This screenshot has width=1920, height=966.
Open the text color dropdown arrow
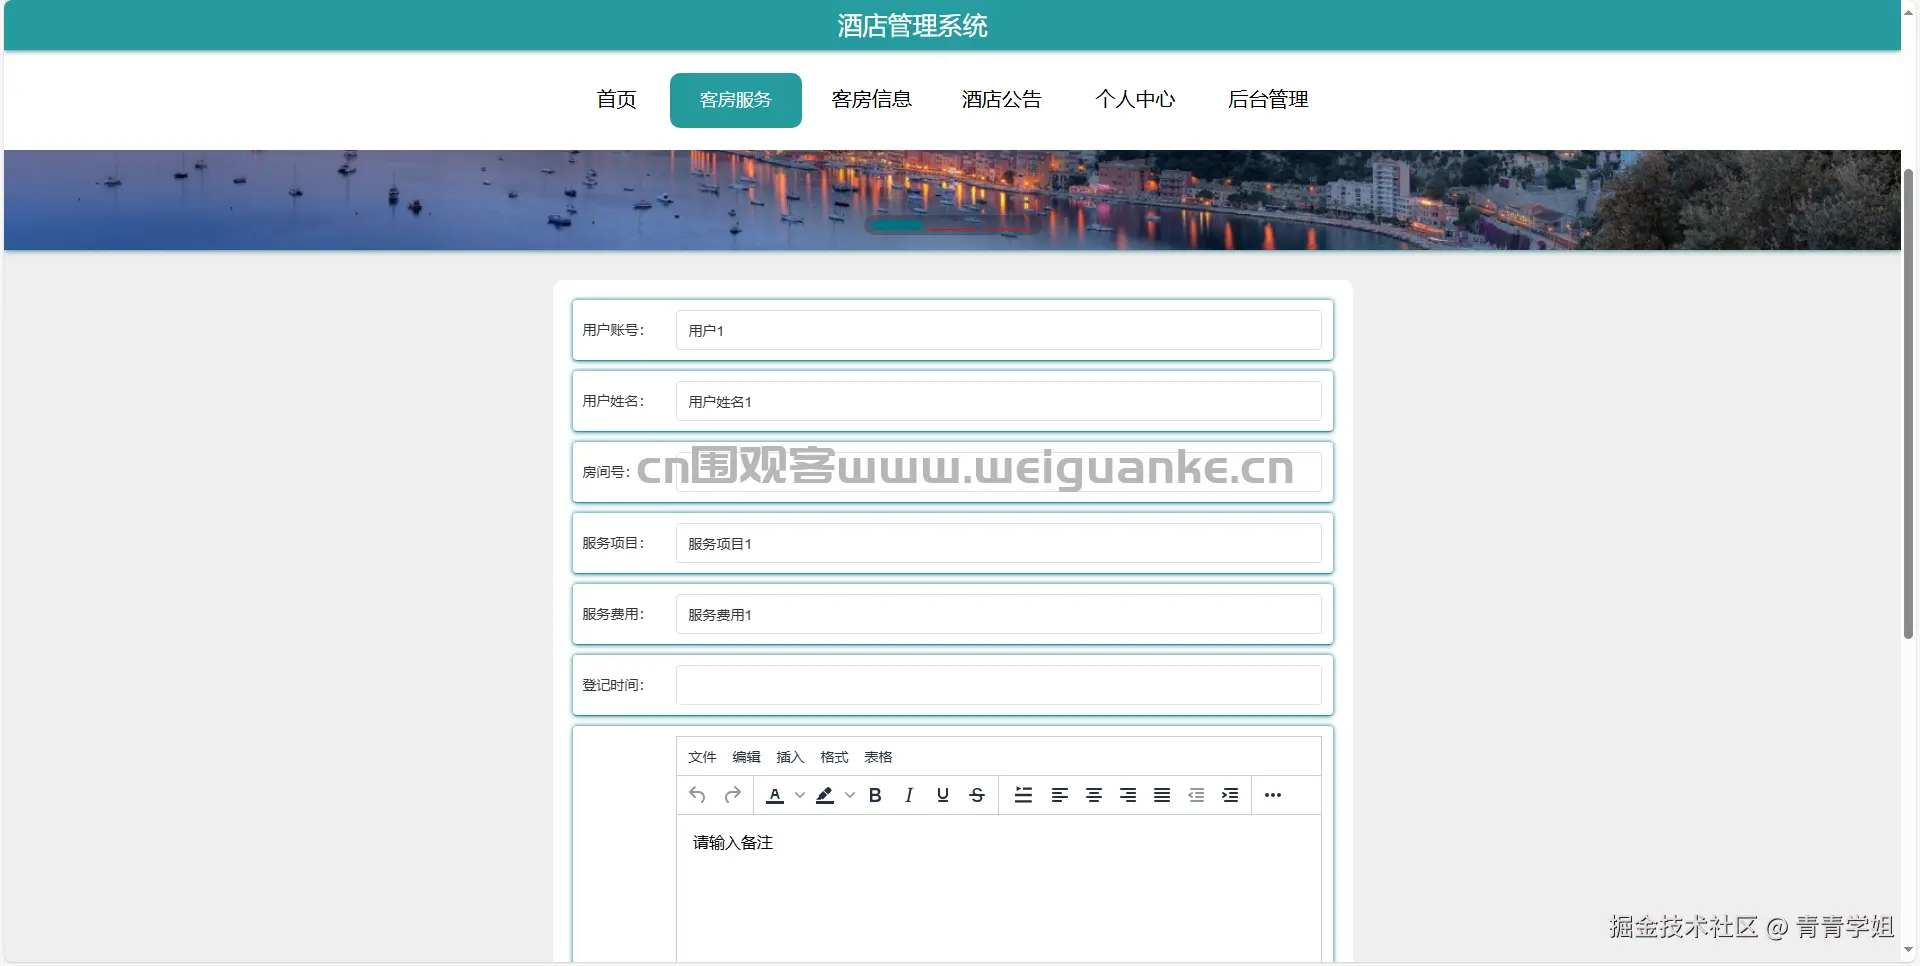(x=798, y=795)
